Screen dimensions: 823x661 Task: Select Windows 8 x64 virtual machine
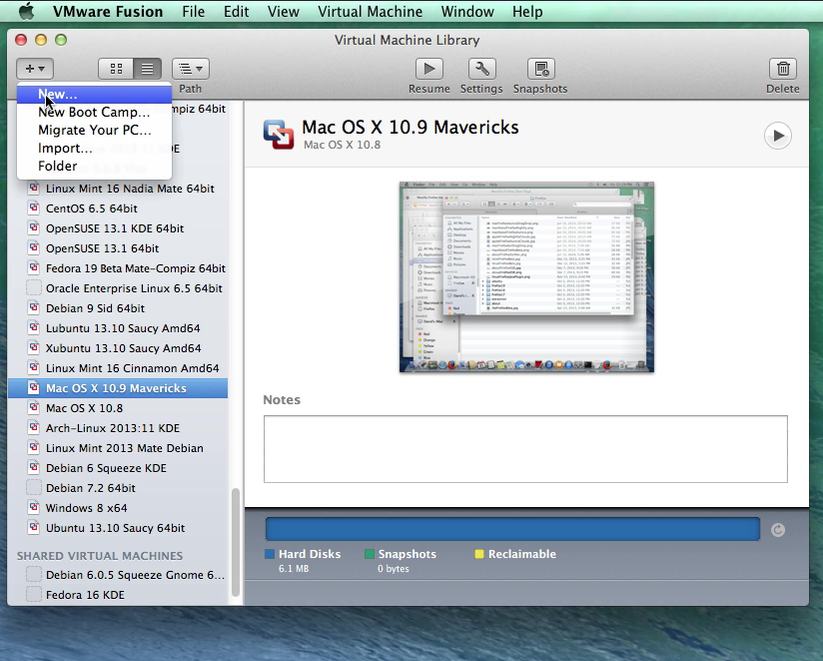click(x=118, y=508)
